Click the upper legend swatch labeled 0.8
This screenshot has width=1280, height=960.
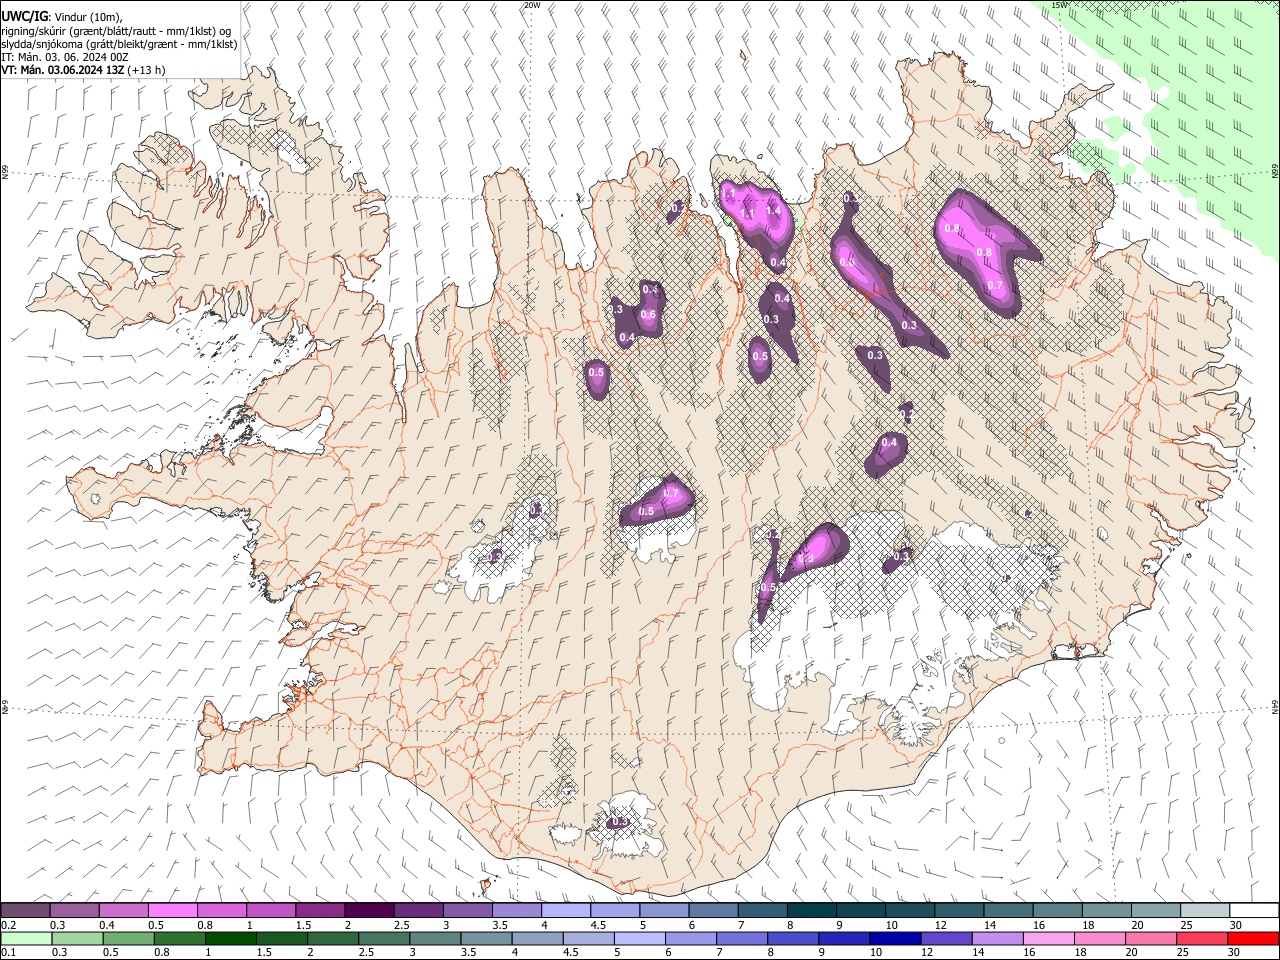(x=222, y=910)
